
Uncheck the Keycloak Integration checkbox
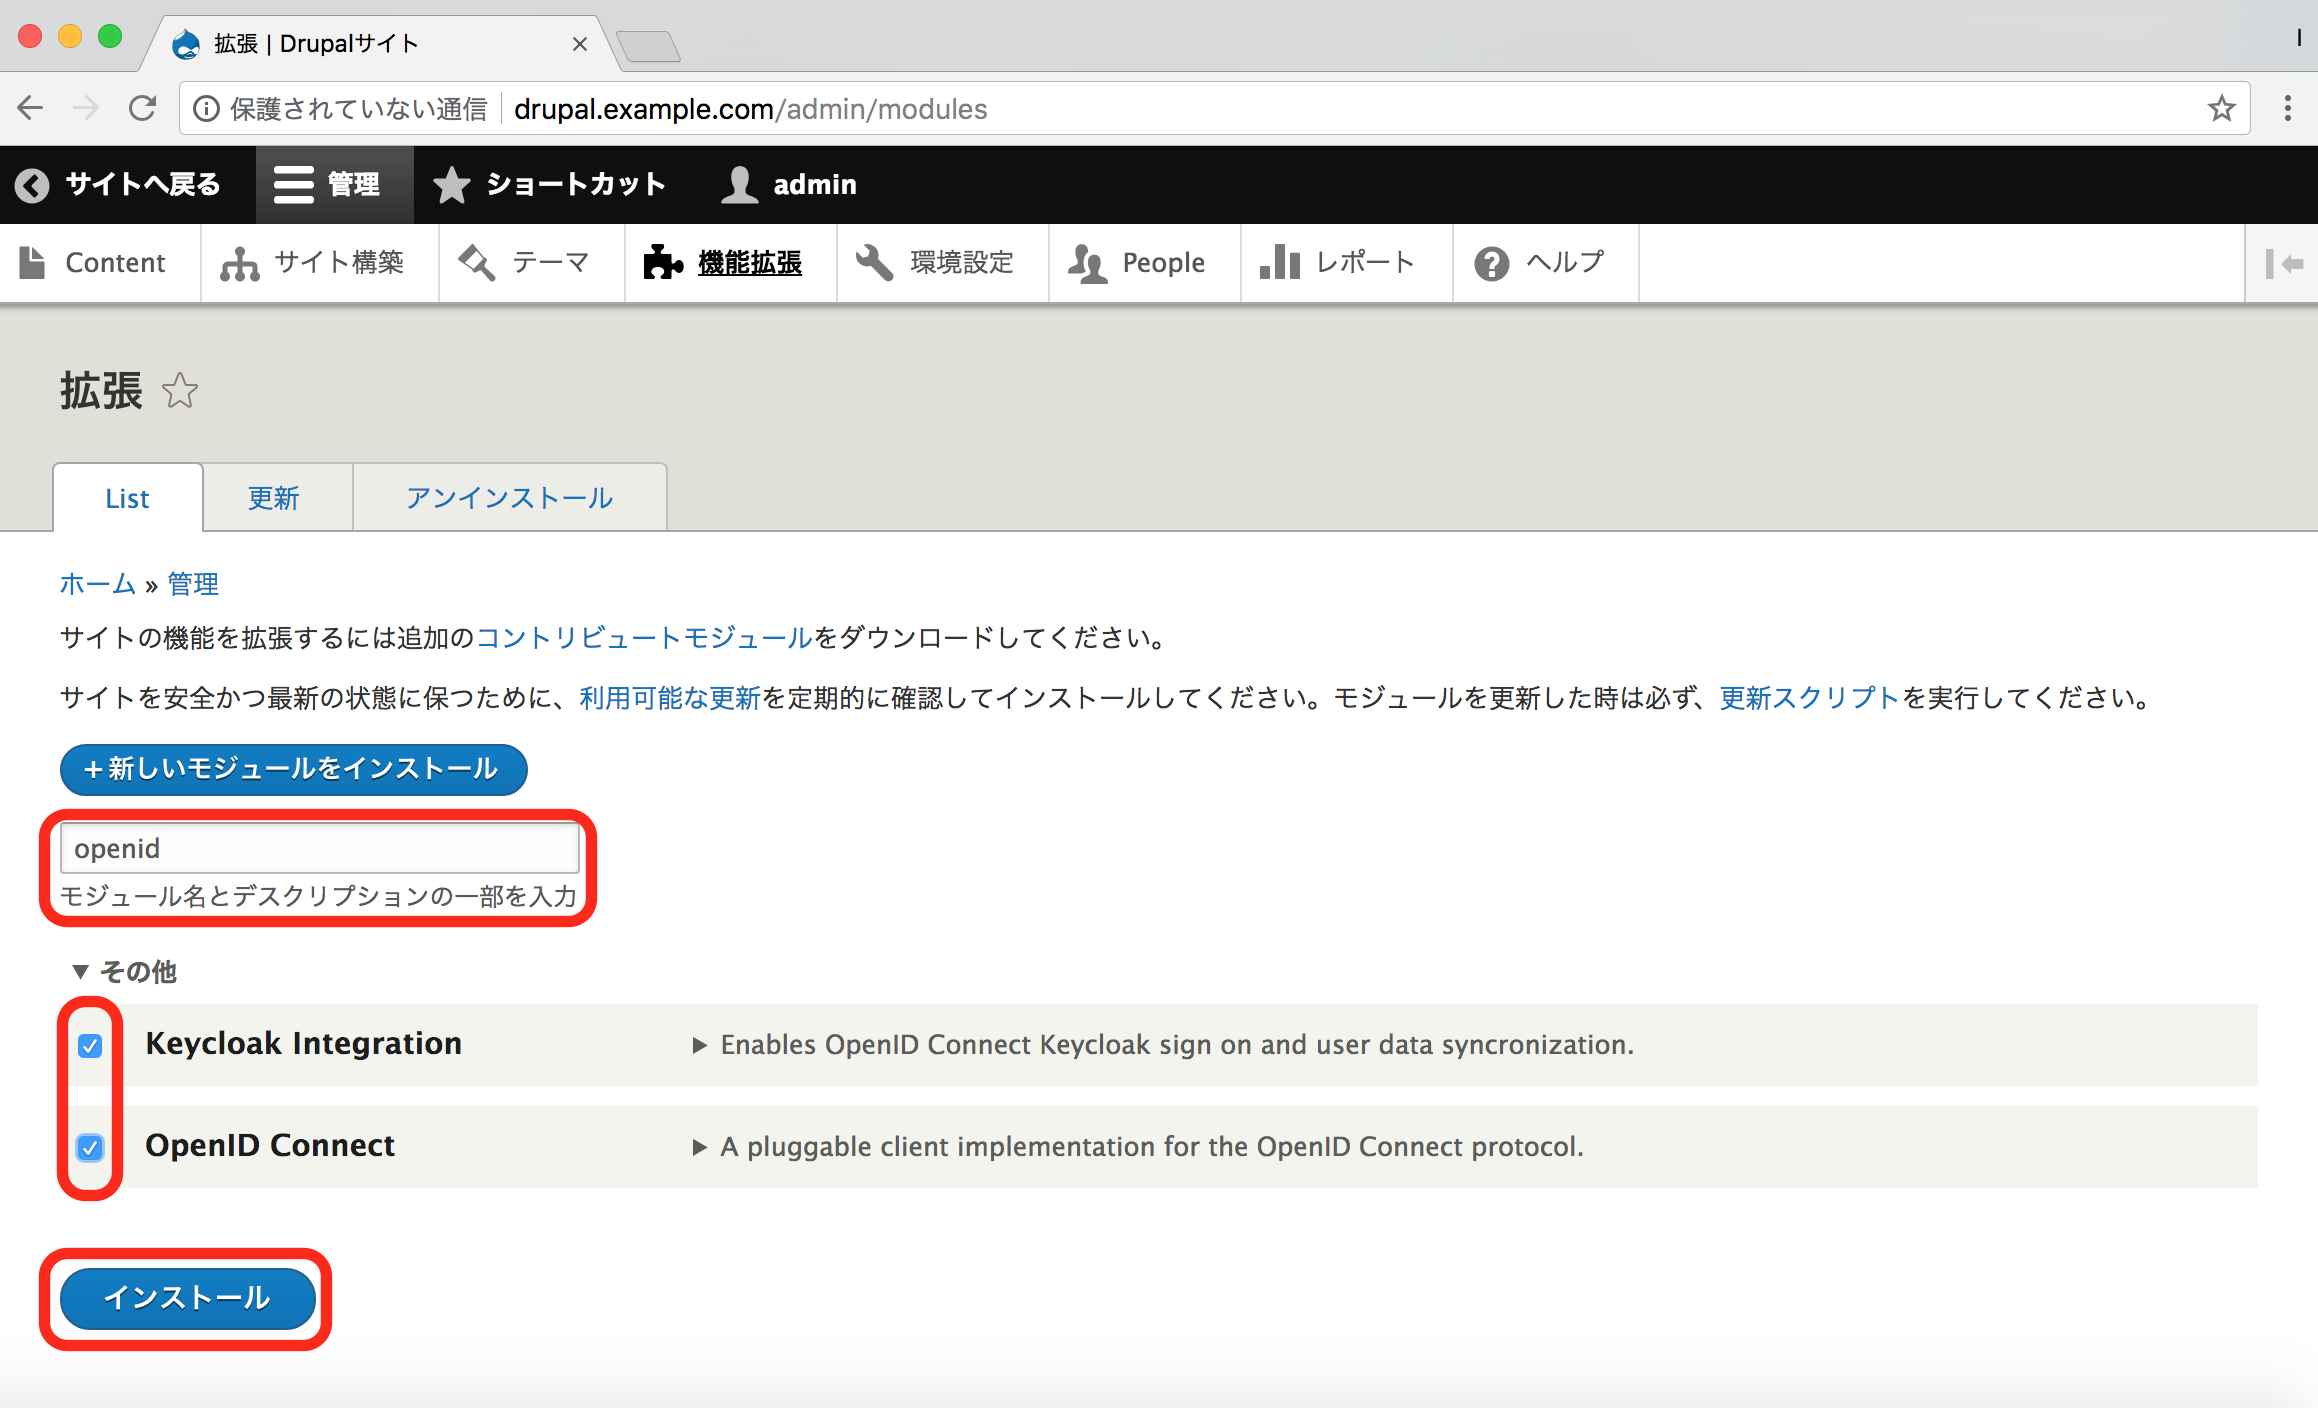click(90, 1046)
